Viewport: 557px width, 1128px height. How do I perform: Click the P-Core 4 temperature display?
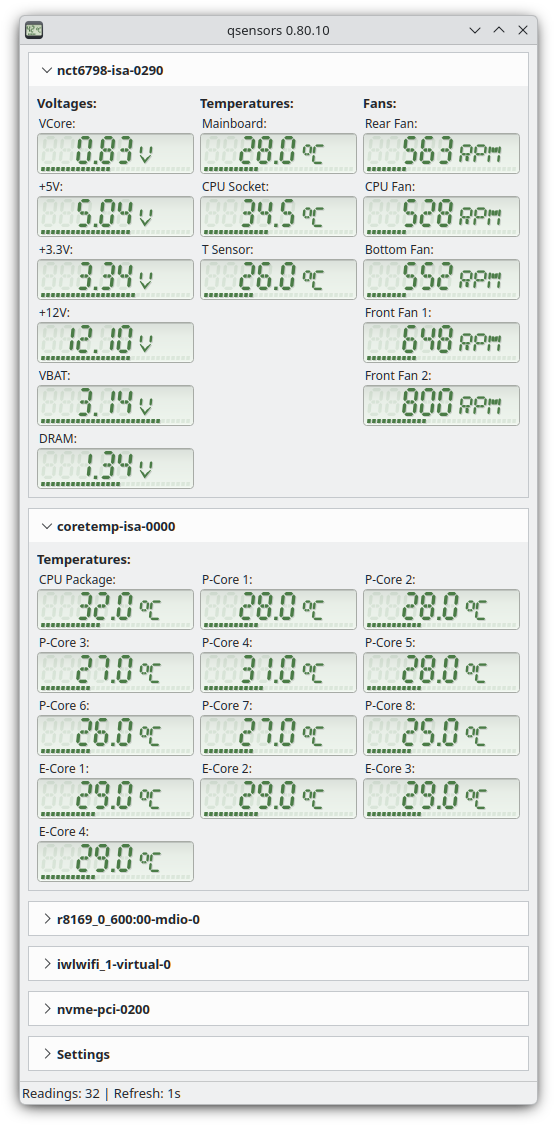(x=278, y=672)
